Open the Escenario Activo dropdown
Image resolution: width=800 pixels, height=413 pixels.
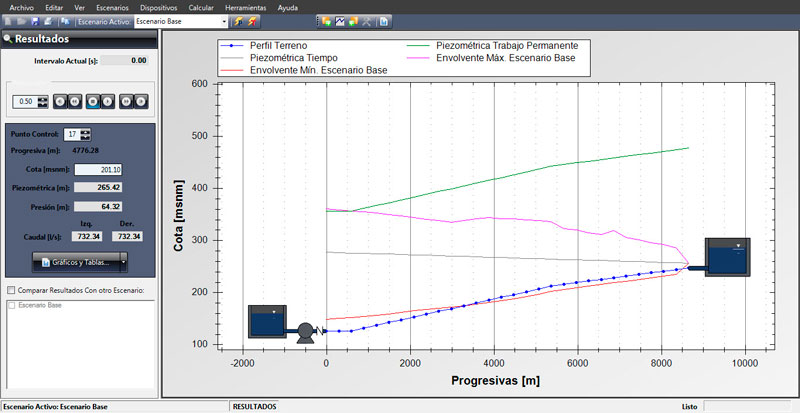point(222,20)
